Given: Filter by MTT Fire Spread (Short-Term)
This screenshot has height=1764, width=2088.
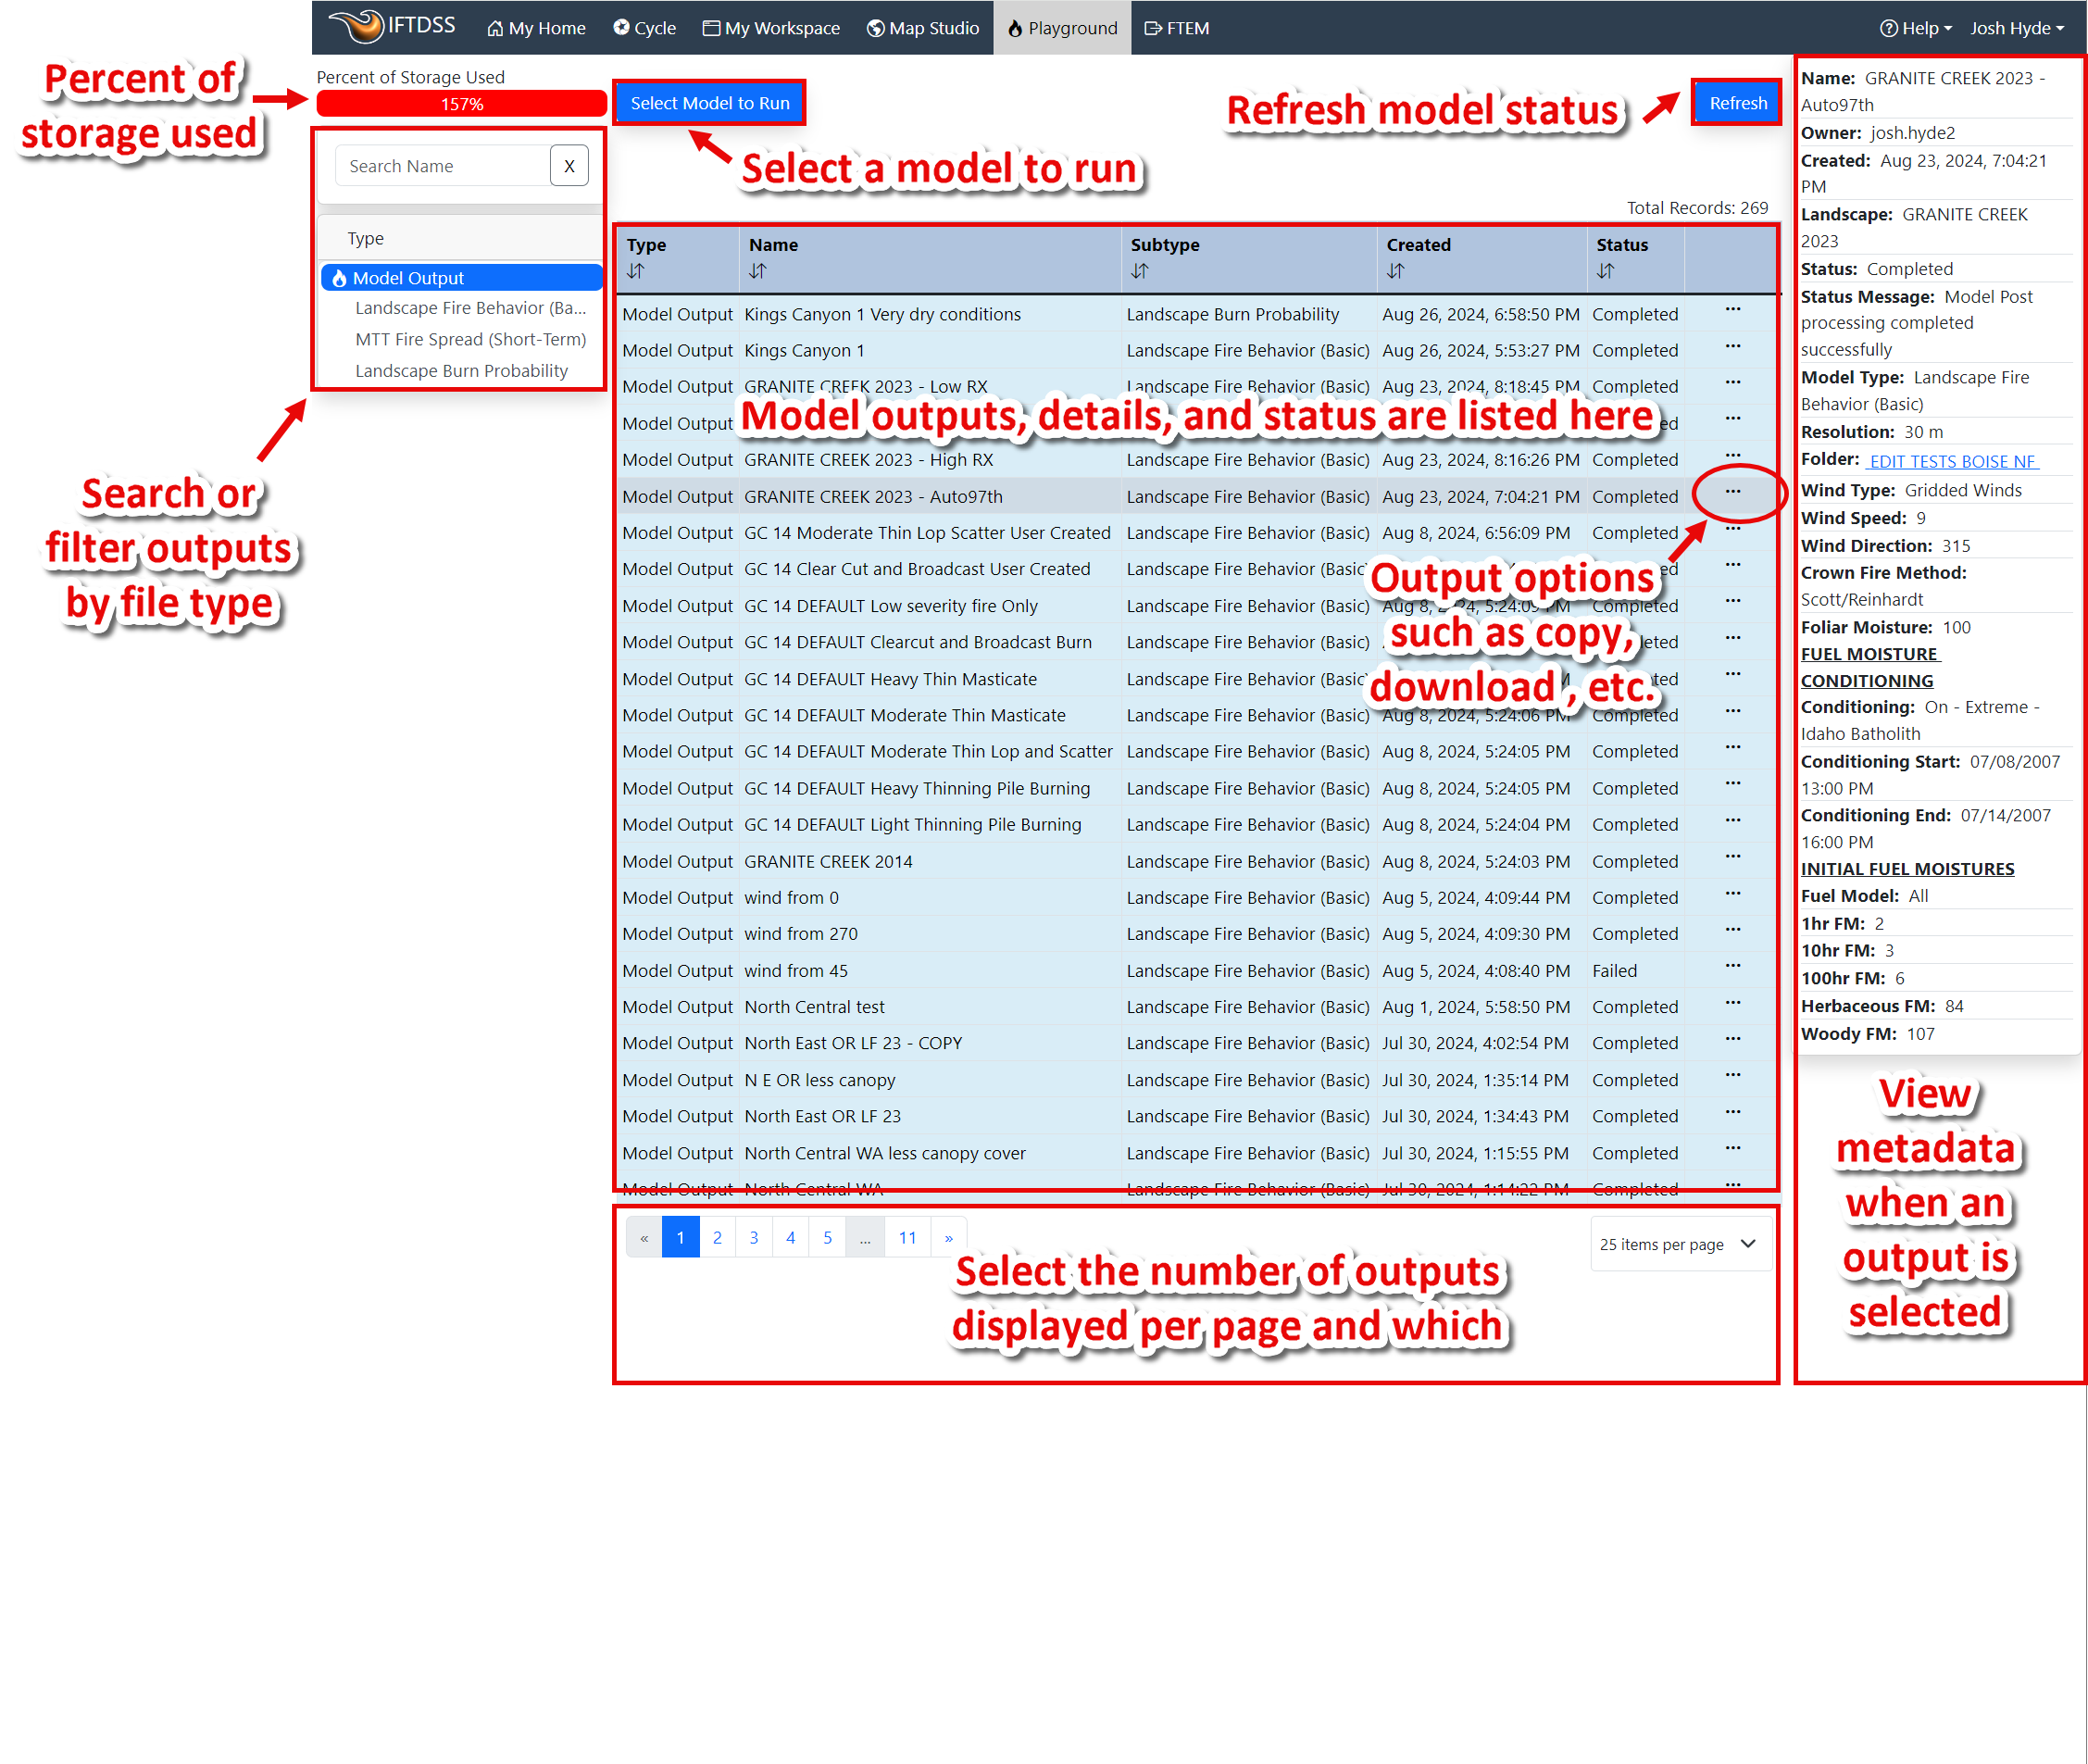Looking at the screenshot, I should (470, 339).
